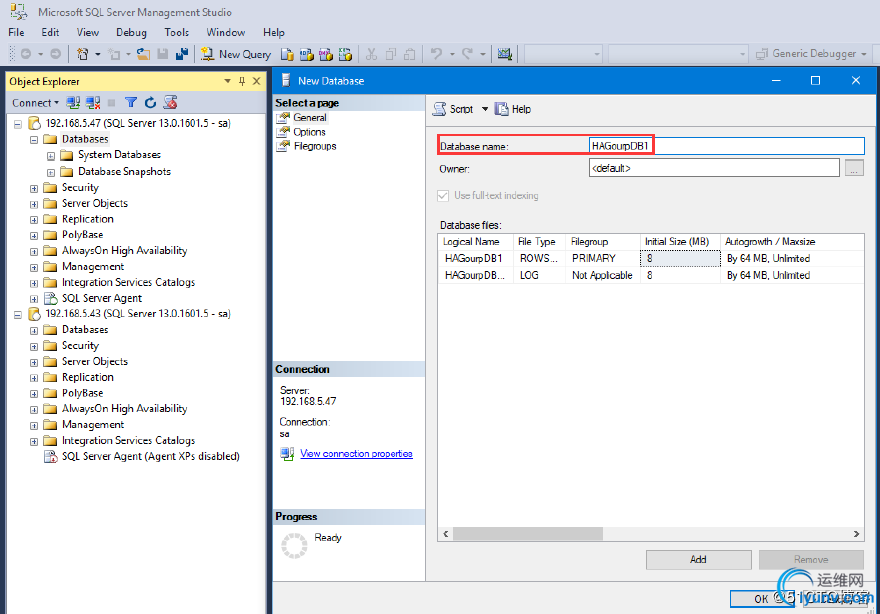The image size is (880, 614).
Task: Select the Database Snapshots tree item
Action: coord(124,172)
